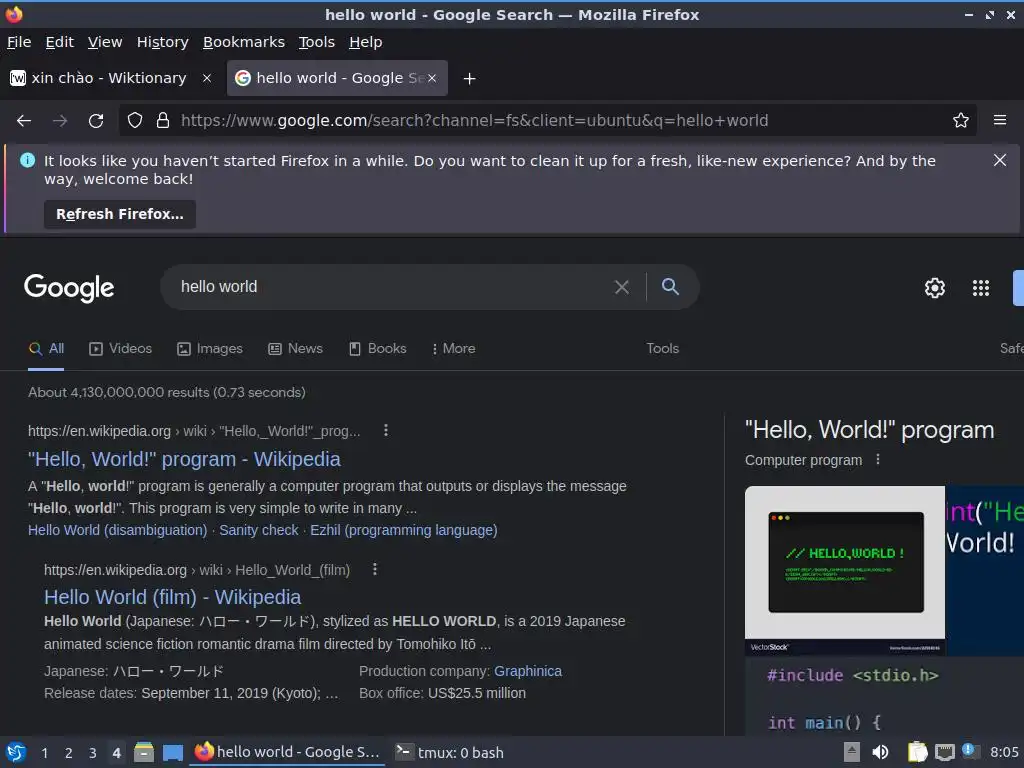Switch to workspace 4 on taskbar

[x=116, y=753]
